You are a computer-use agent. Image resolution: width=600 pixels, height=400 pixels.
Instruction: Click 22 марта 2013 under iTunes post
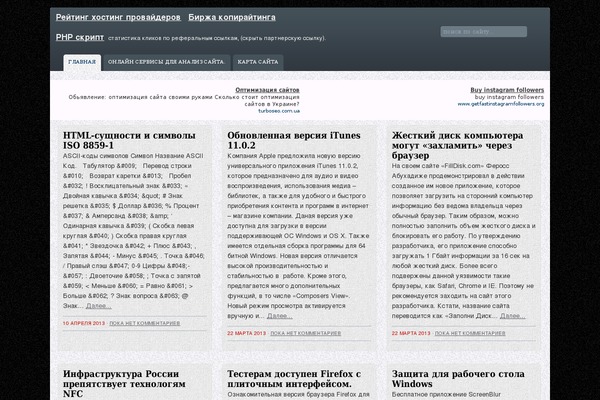click(x=246, y=333)
